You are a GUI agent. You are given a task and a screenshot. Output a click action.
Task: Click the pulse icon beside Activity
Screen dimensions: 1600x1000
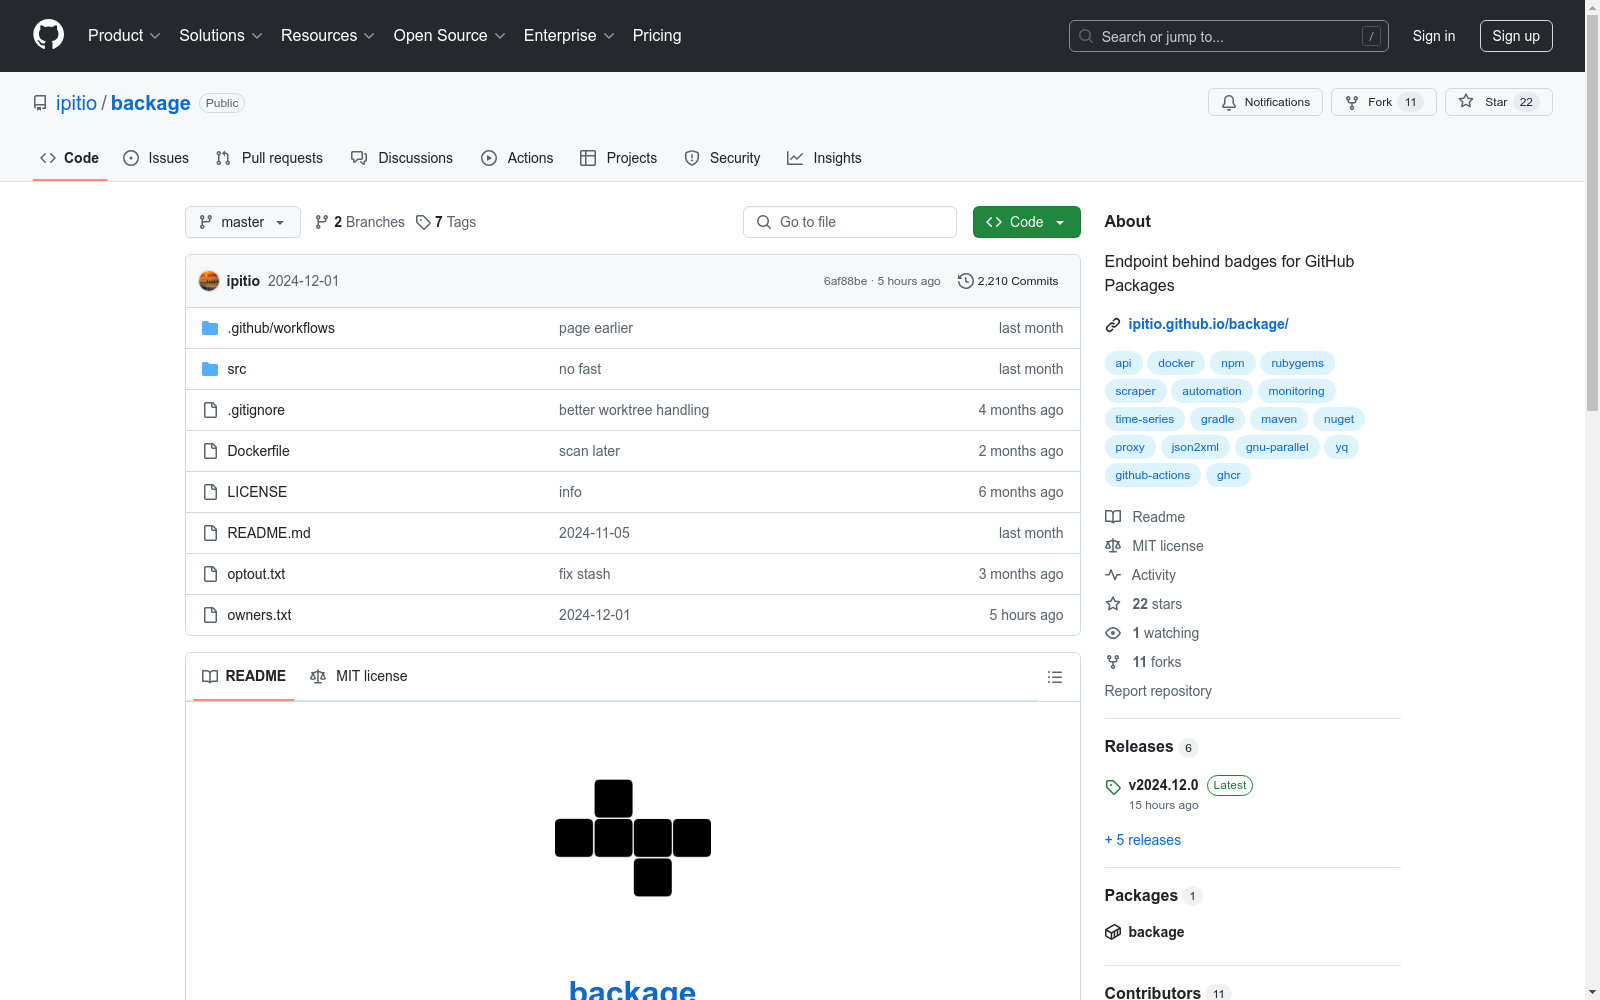1113,575
